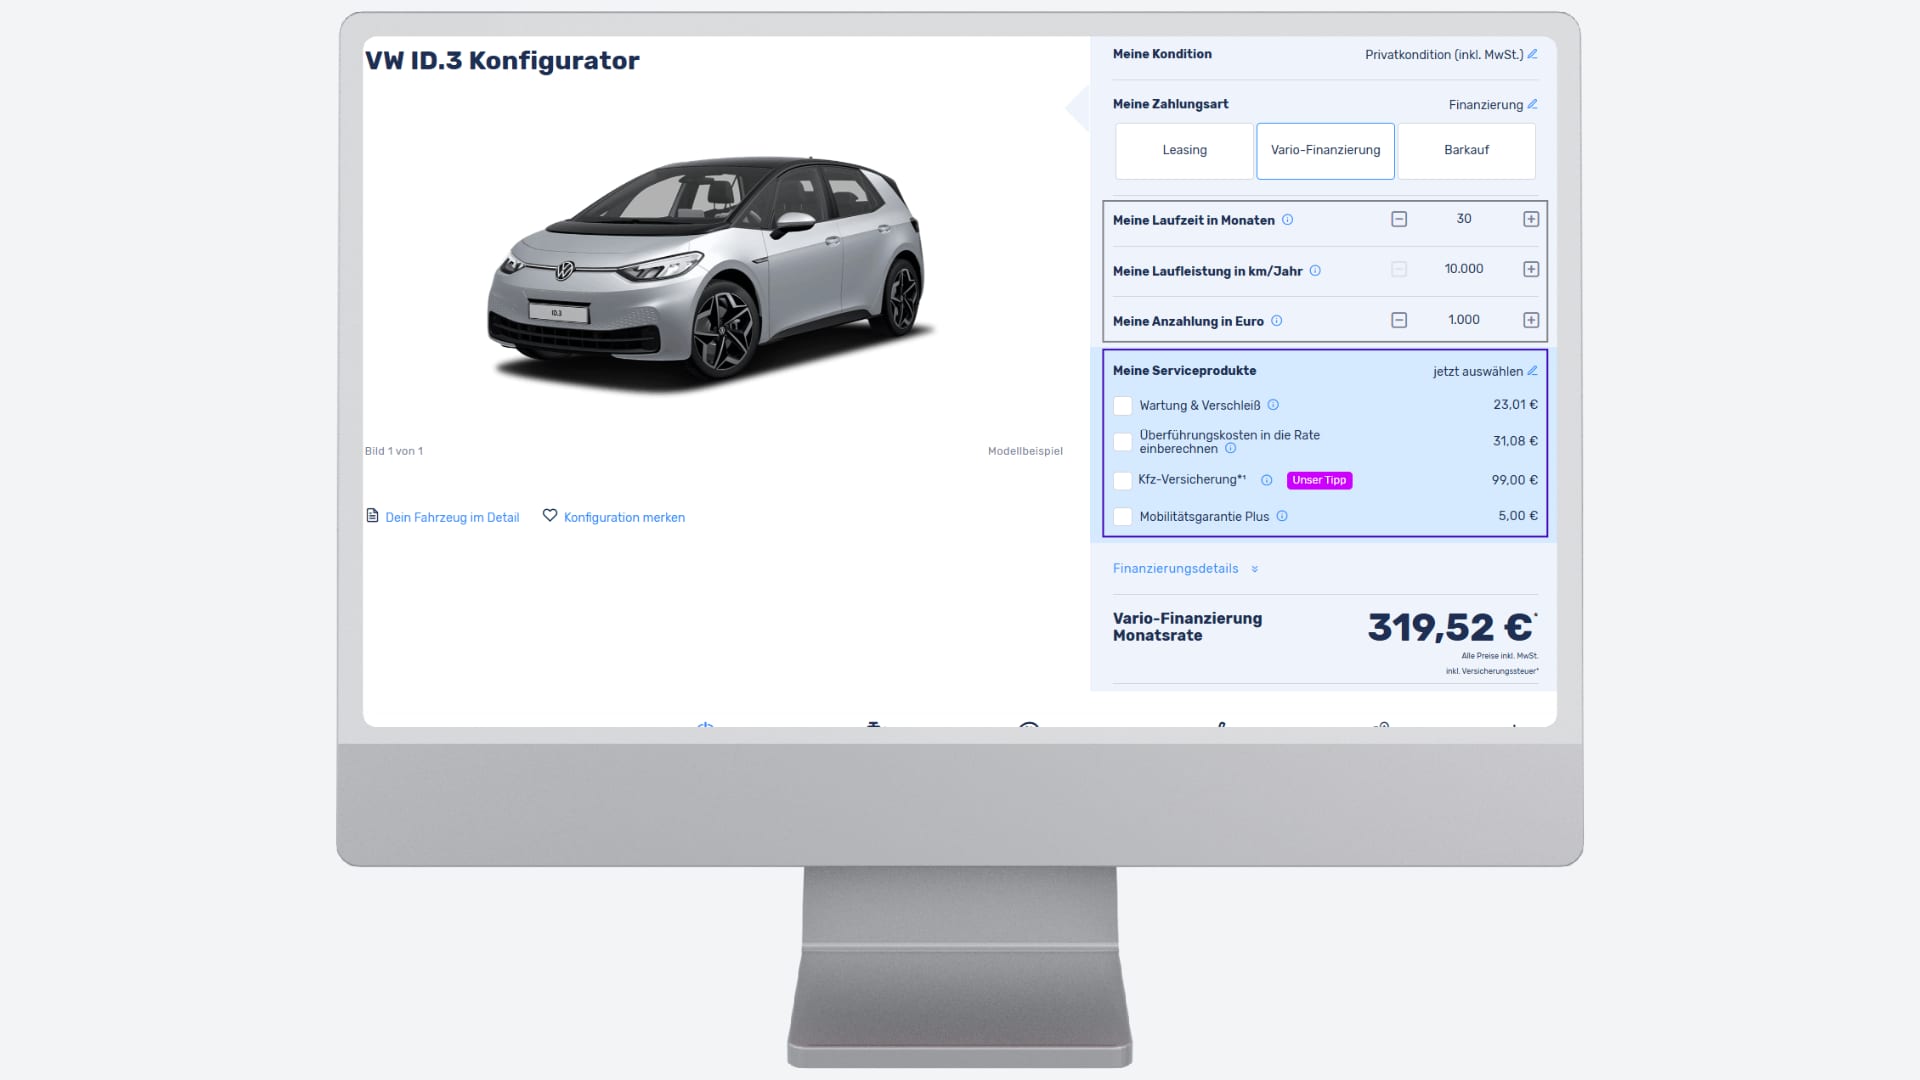This screenshot has width=1920, height=1080.
Task: Enable Mobilitätsgarantie Plus checkbox
Action: 1123,517
